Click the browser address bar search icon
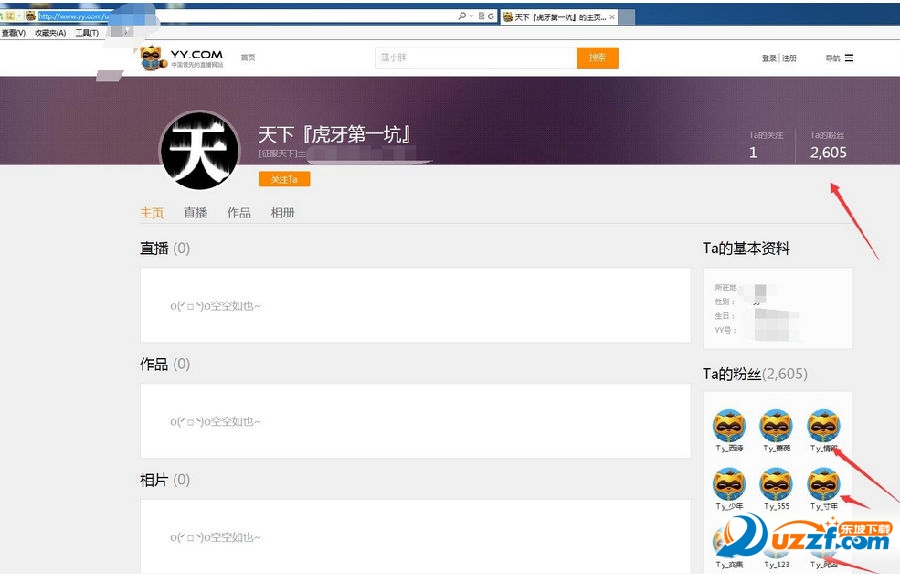 point(461,17)
